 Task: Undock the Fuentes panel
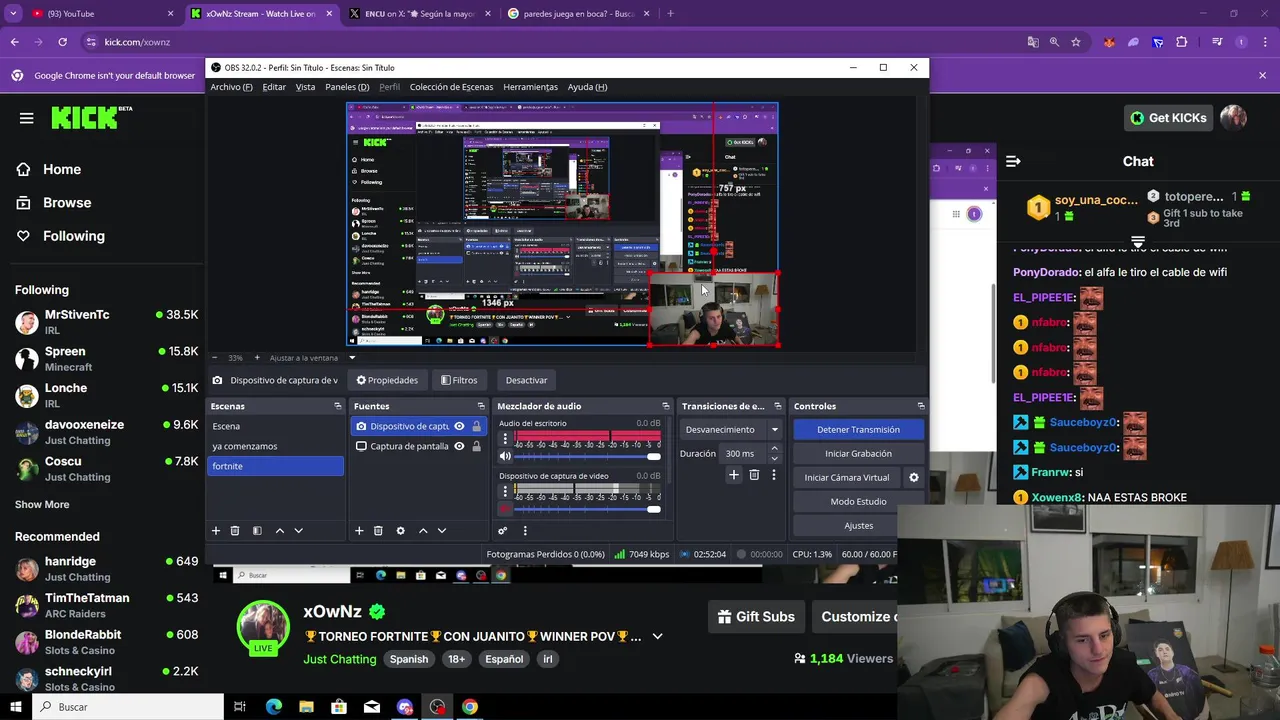[480, 406]
